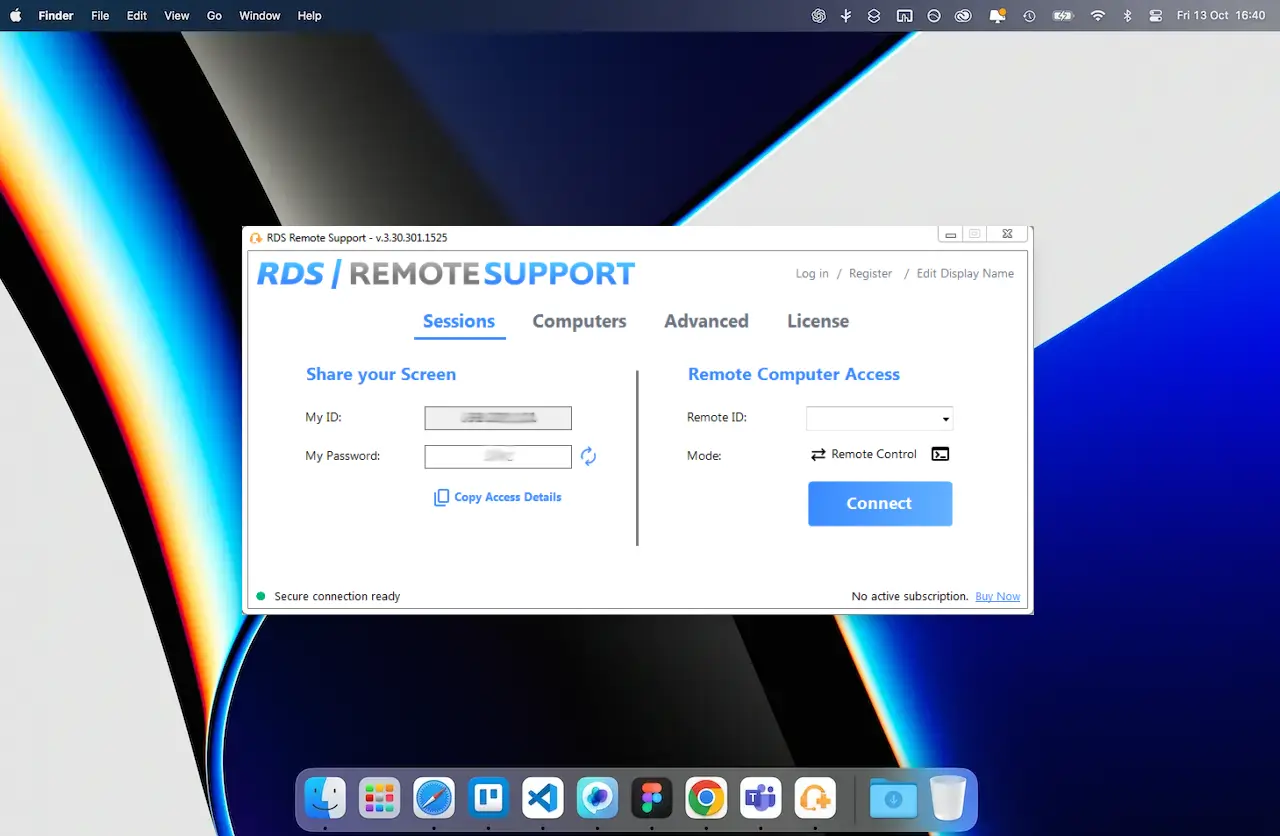Click Edit Display Name

[964, 273]
